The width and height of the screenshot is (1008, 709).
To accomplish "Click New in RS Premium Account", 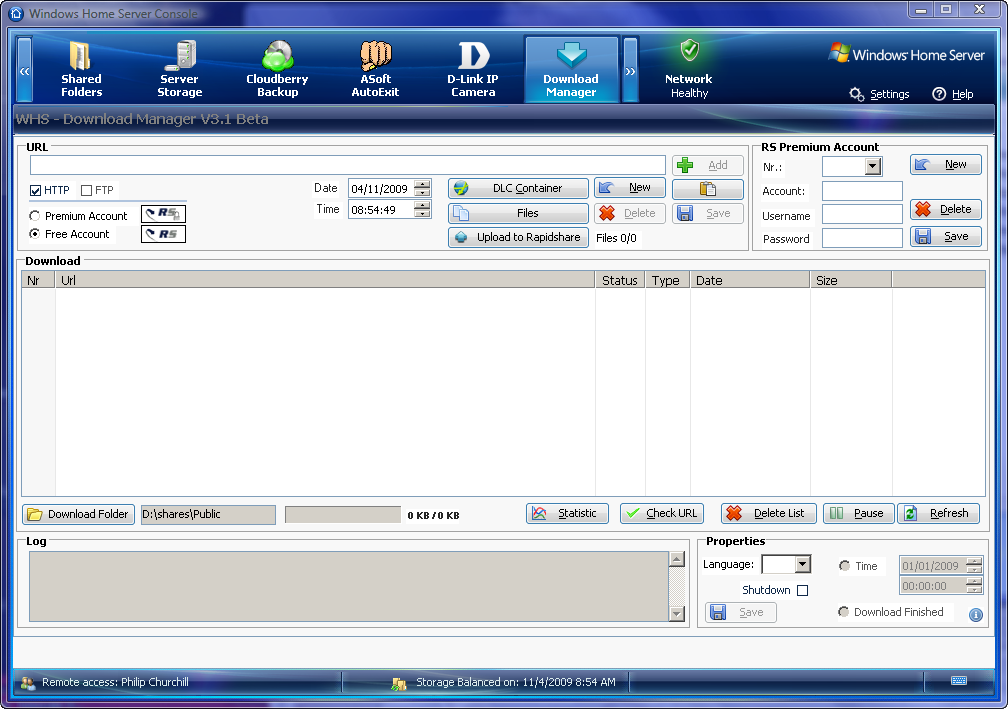I will [x=946, y=165].
